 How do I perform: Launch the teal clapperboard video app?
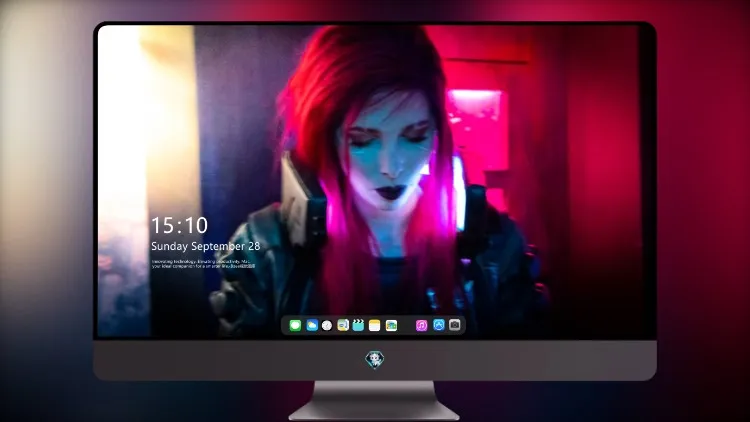point(358,325)
